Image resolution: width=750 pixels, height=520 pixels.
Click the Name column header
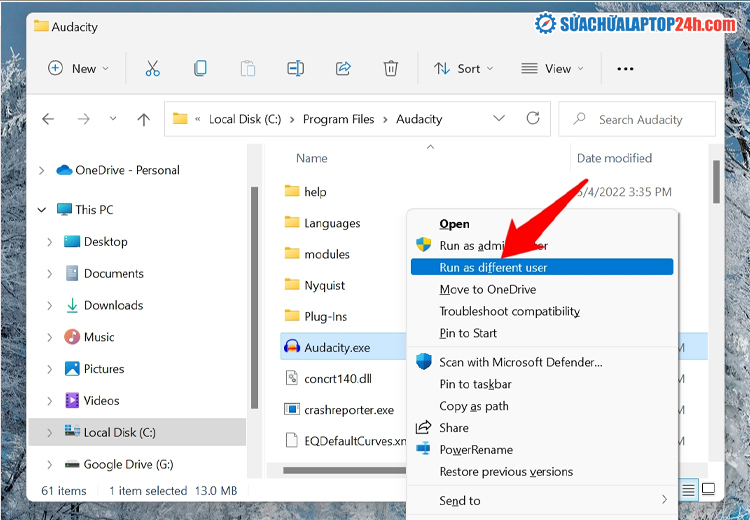[x=312, y=158]
